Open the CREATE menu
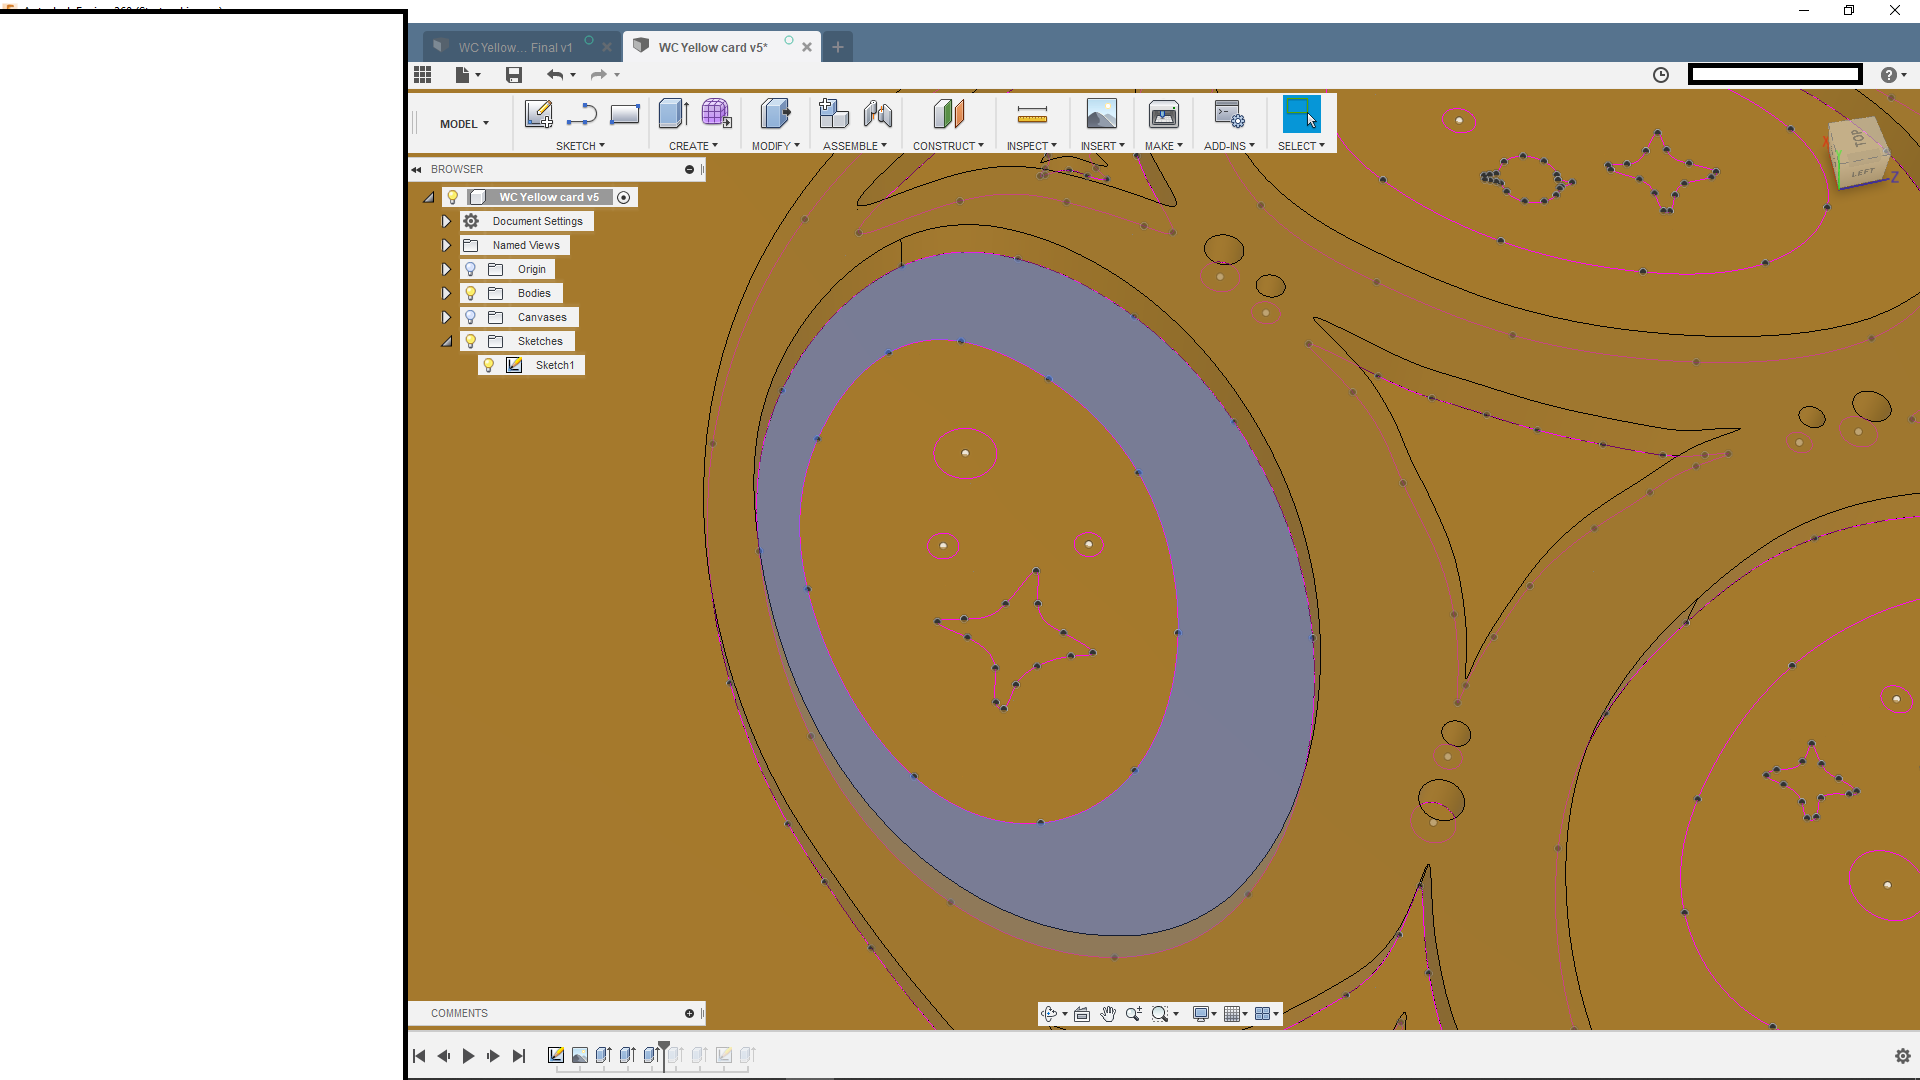 coord(693,146)
